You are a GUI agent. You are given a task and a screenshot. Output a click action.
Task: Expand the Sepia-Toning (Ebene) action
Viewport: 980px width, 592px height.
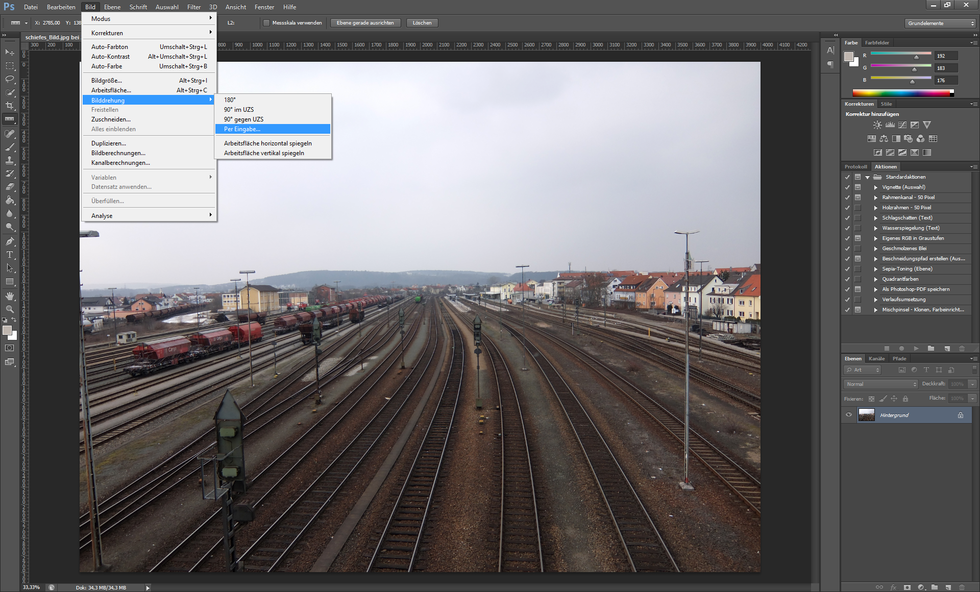click(875, 269)
